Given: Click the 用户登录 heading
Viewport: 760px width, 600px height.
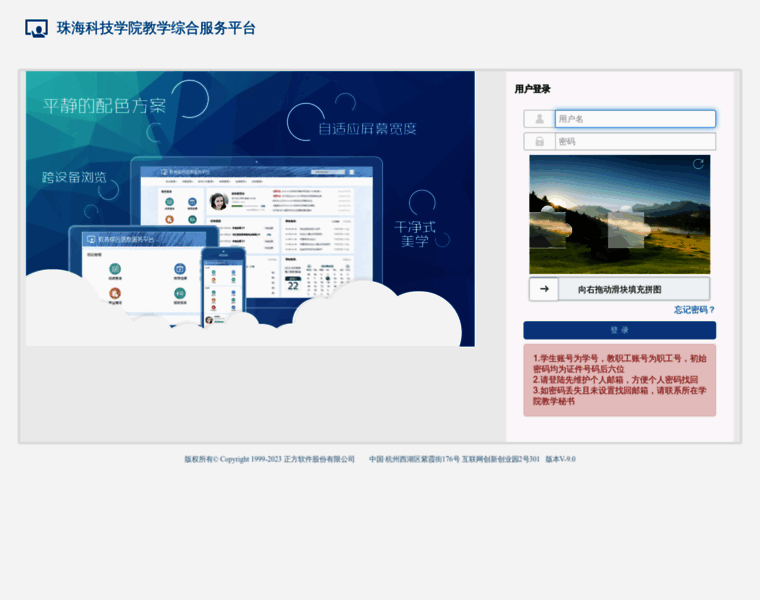Looking at the screenshot, I should click(532, 89).
